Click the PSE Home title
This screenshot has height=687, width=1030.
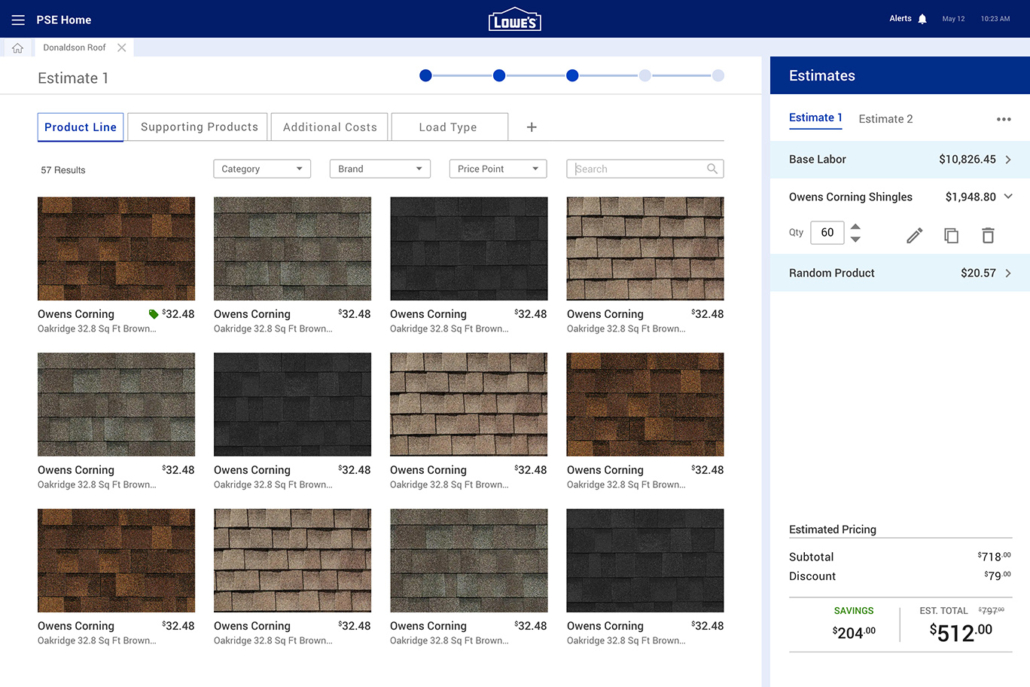(64, 20)
